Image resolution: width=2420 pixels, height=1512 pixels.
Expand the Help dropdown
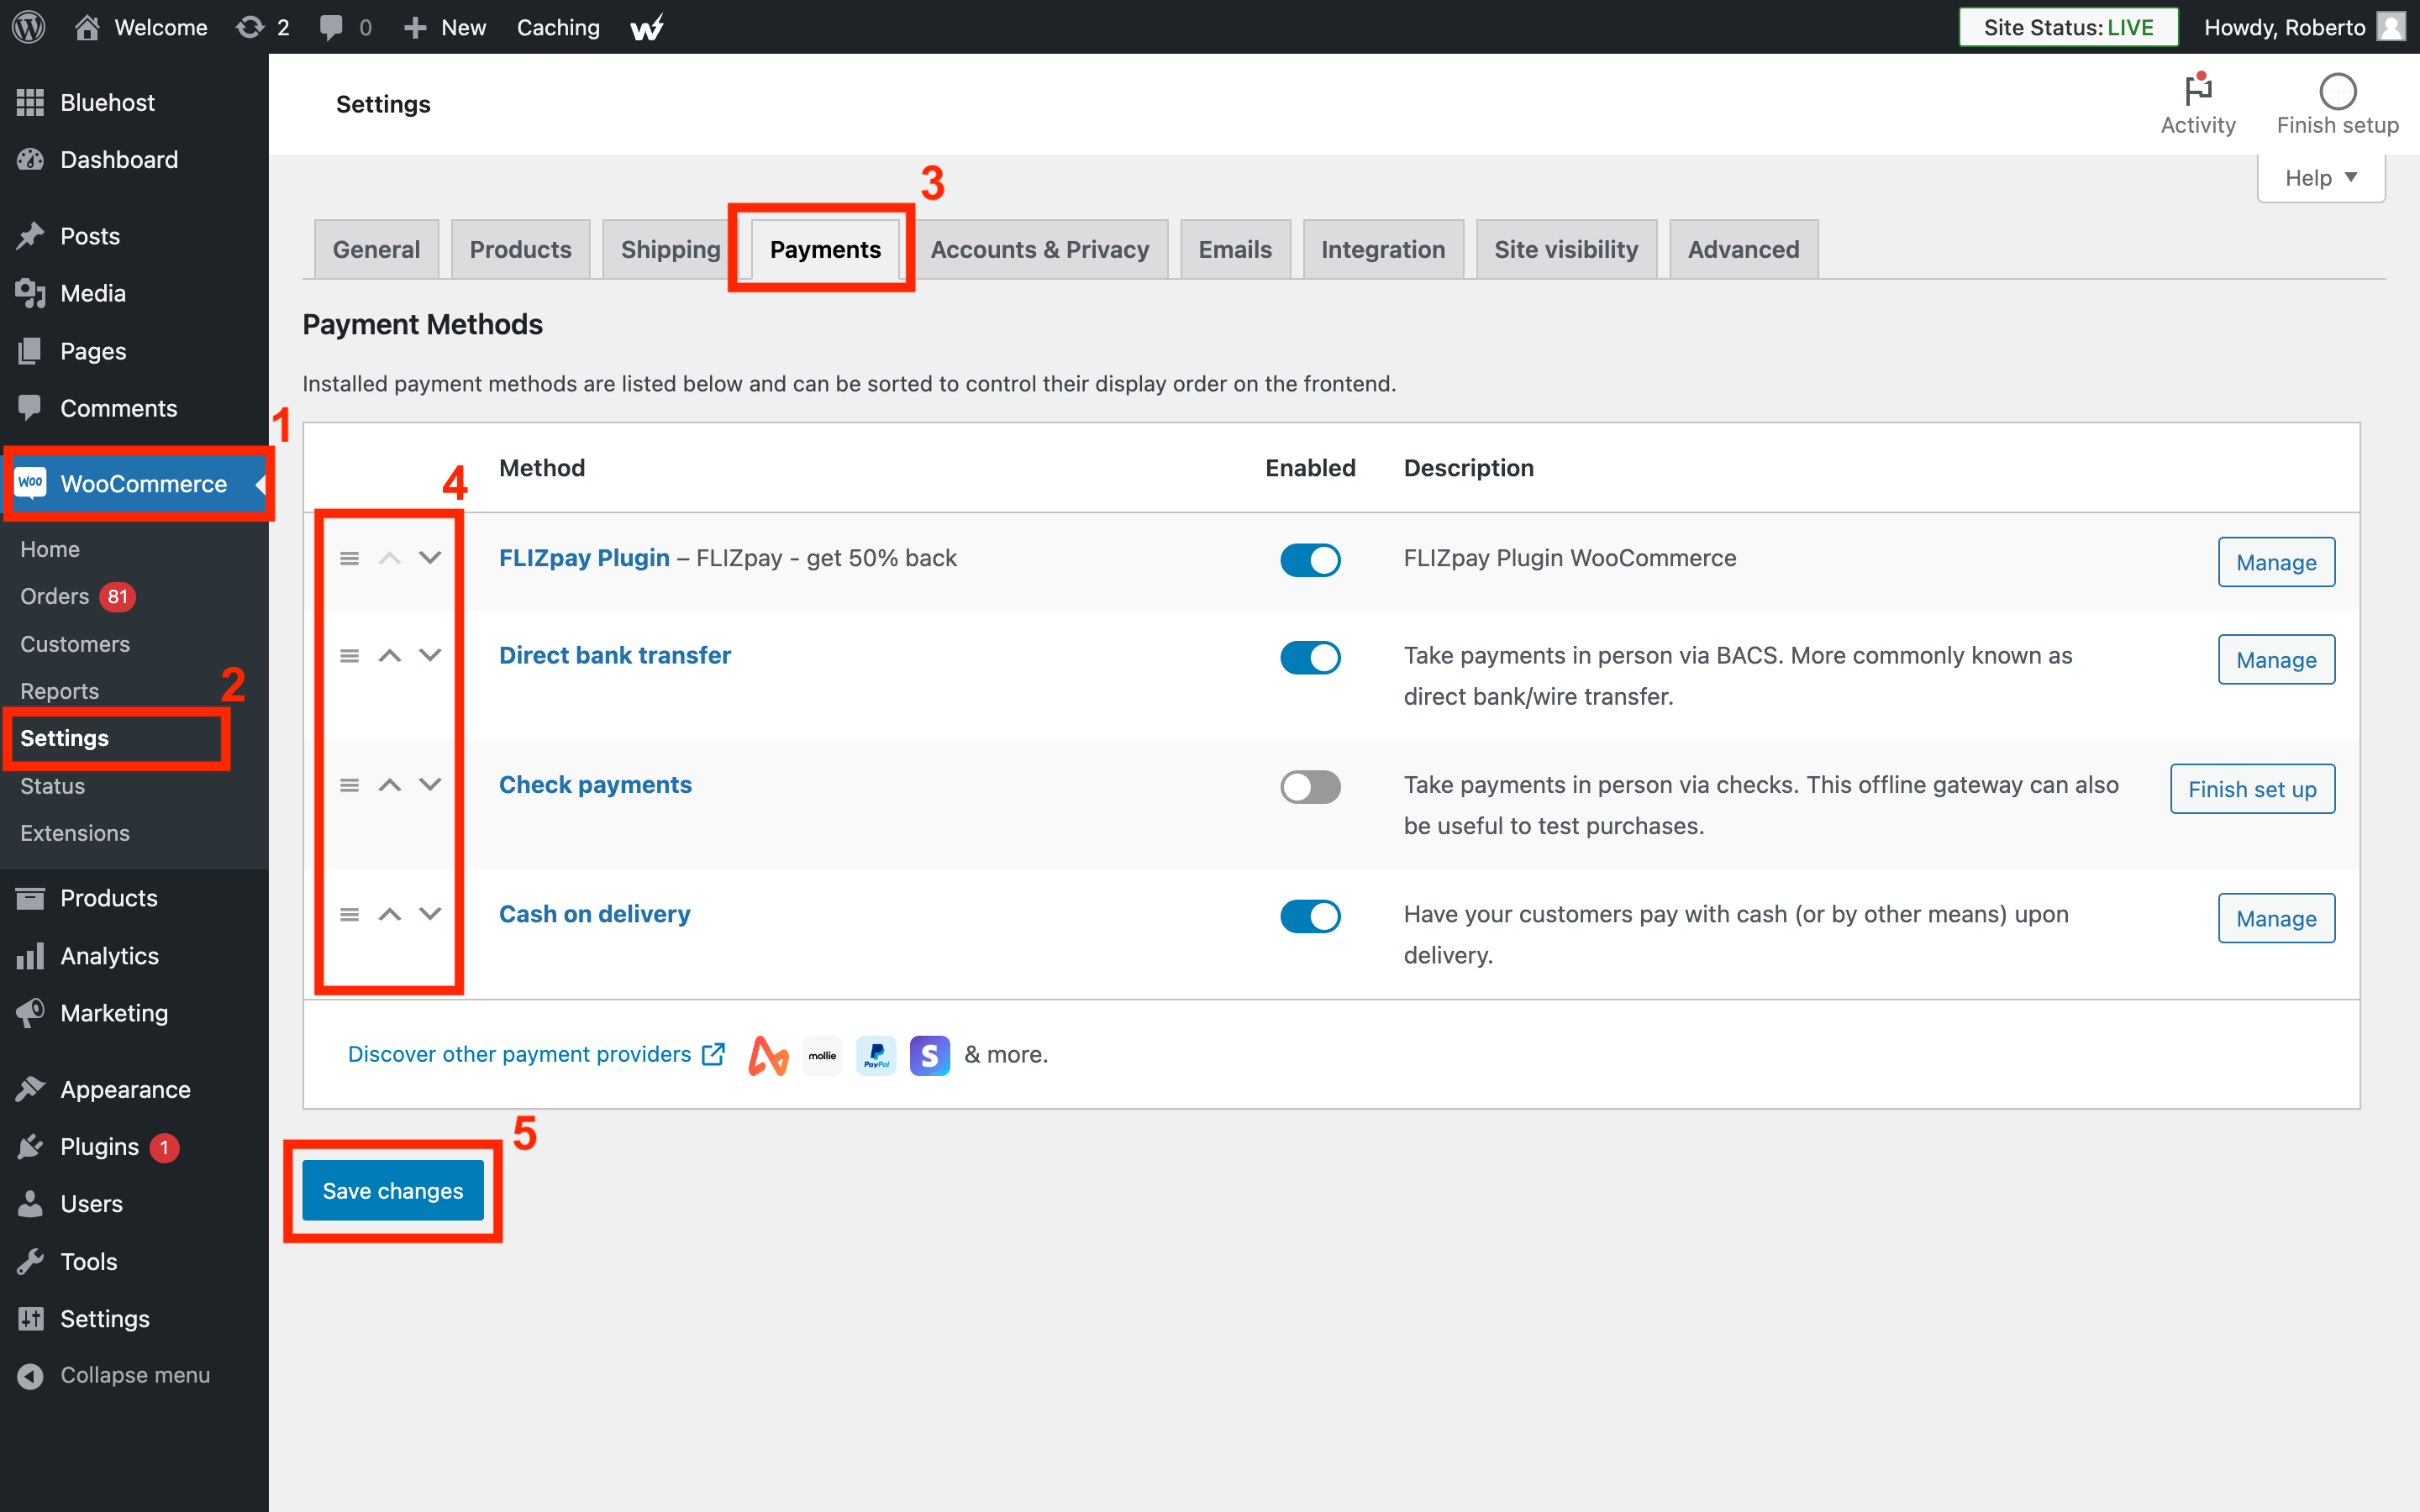(x=2321, y=178)
